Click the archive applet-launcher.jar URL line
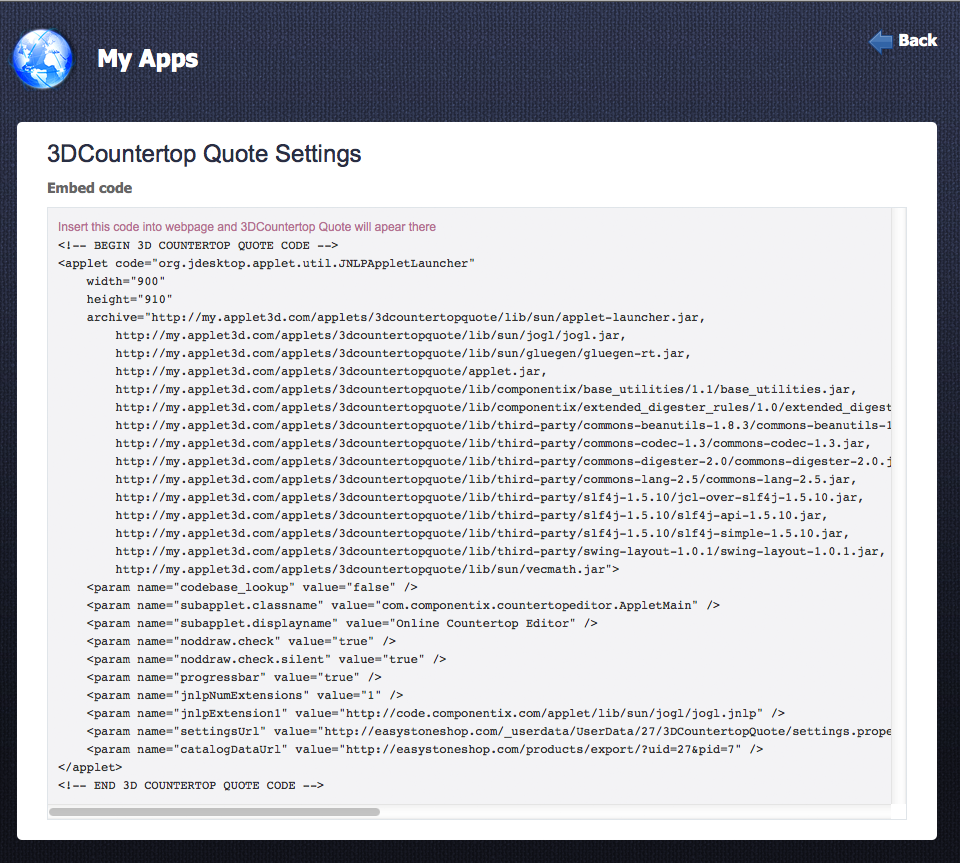The height and width of the screenshot is (863, 960). coord(396,317)
